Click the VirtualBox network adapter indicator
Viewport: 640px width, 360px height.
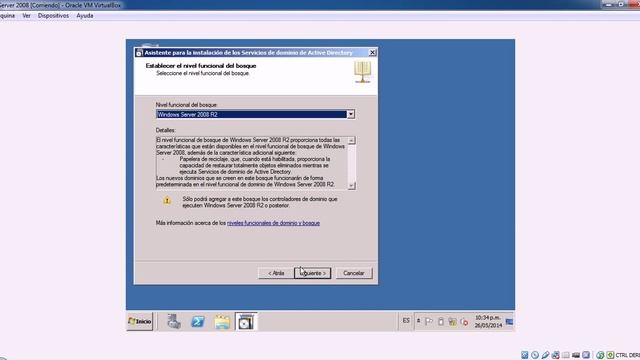[555, 355]
